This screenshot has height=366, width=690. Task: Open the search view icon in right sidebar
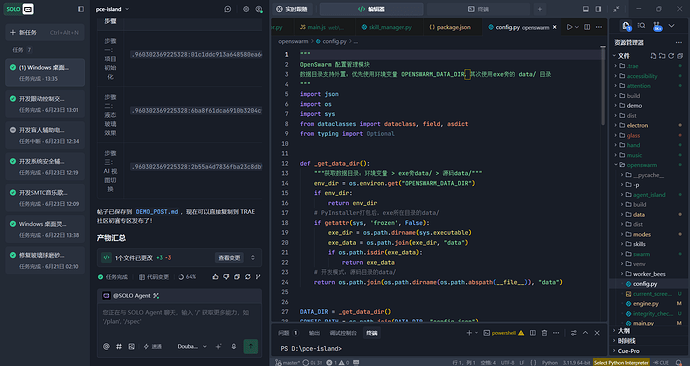pos(641,26)
